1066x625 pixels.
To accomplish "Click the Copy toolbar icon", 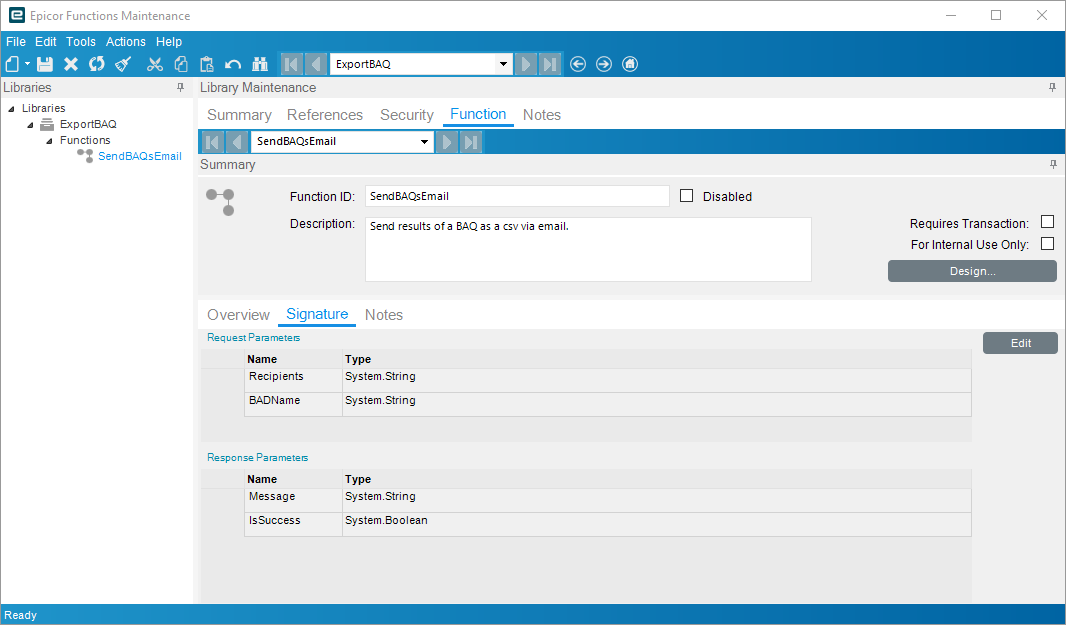I will point(181,64).
